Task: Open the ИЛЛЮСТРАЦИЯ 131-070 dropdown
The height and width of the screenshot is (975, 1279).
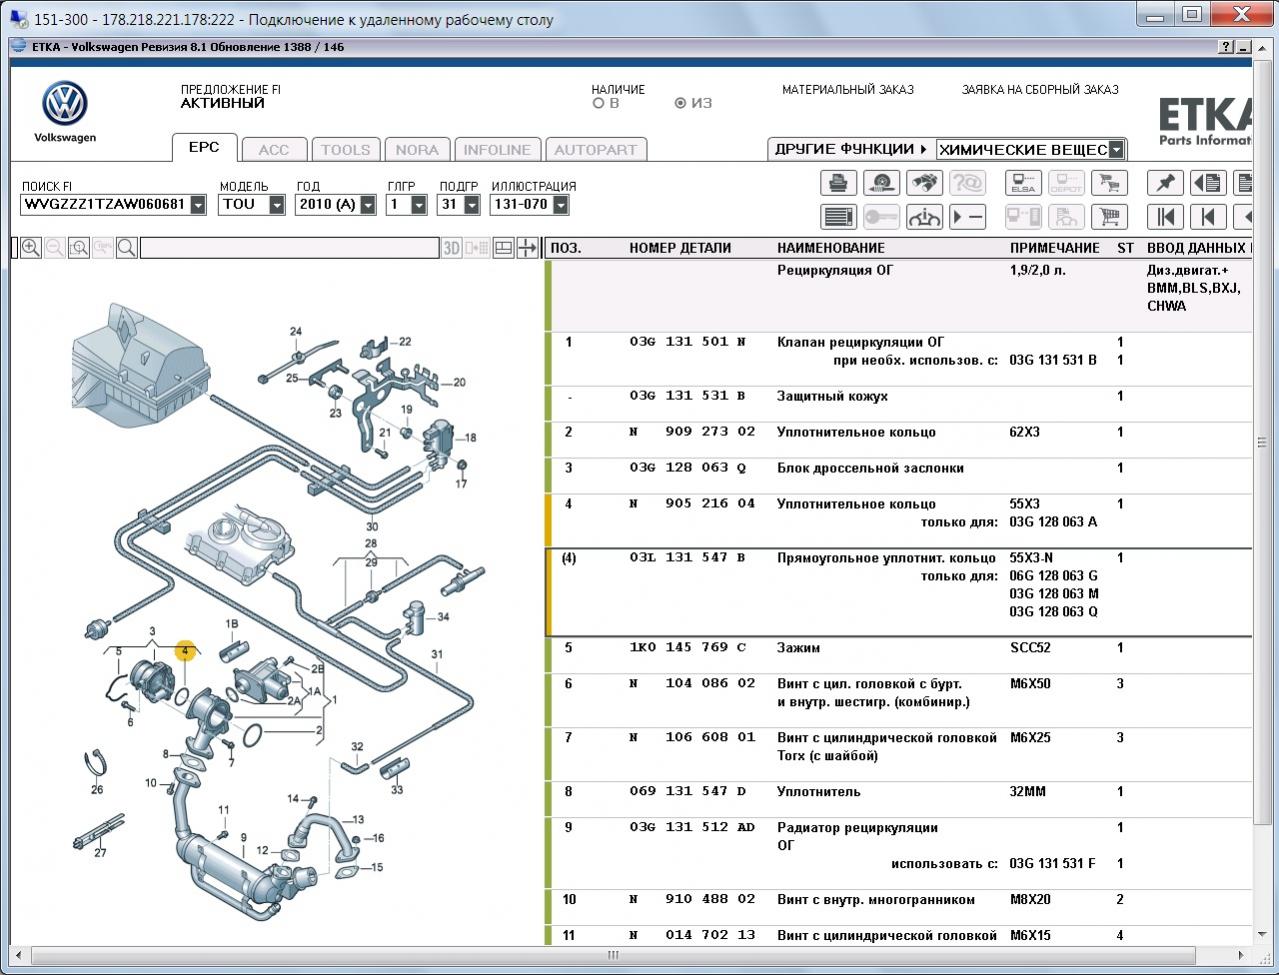Action: 561,205
